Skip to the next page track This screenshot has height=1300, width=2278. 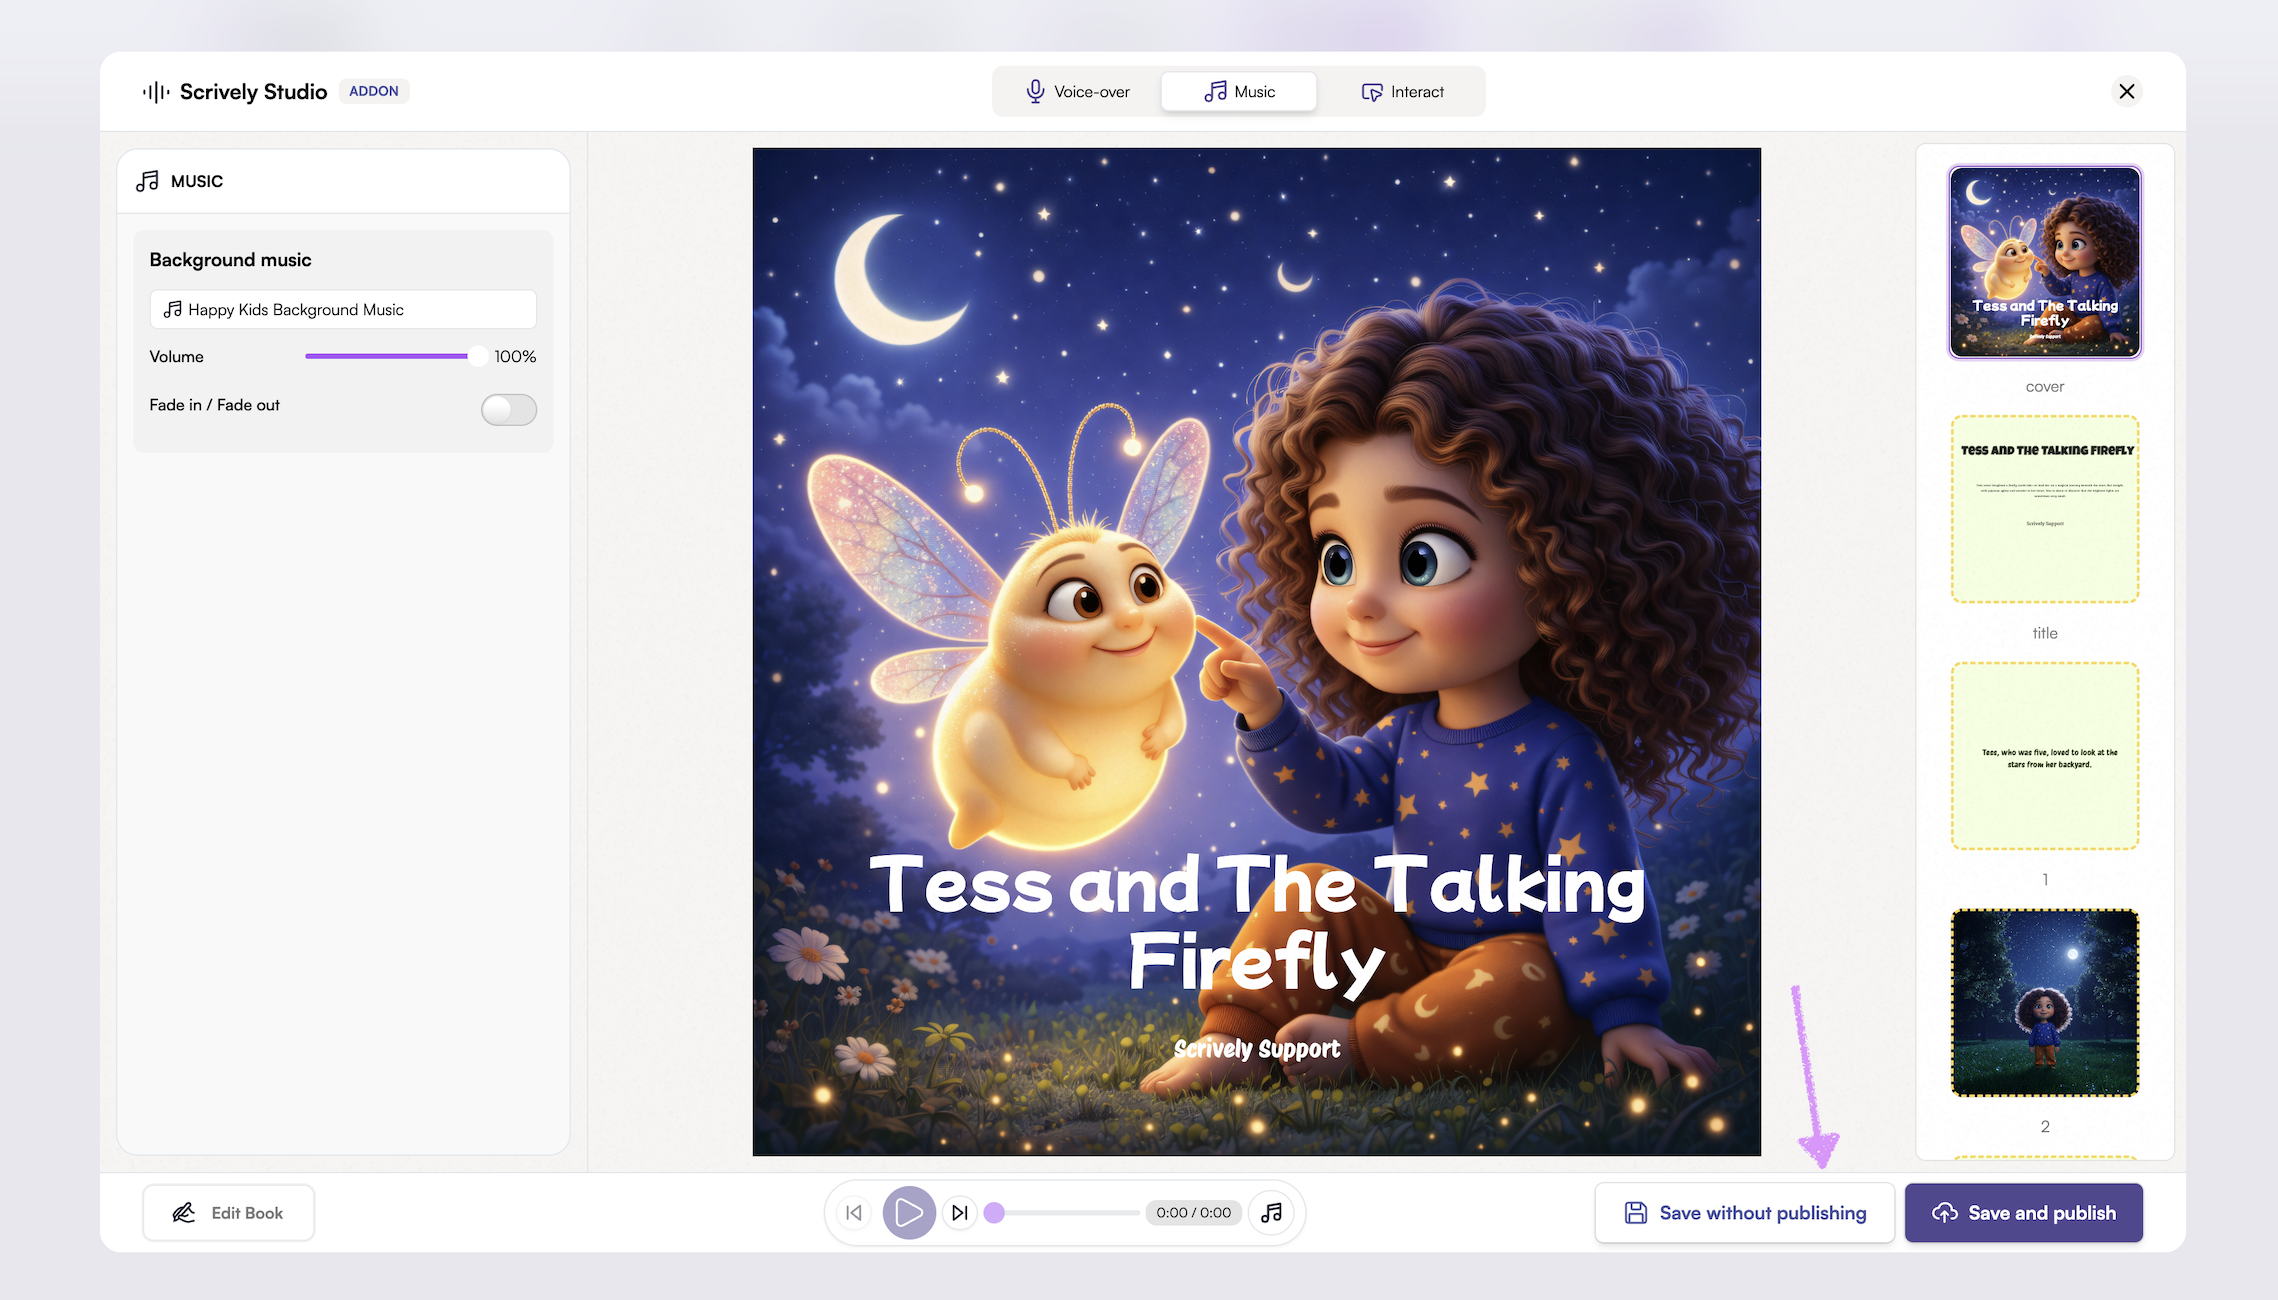pos(960,1213)
